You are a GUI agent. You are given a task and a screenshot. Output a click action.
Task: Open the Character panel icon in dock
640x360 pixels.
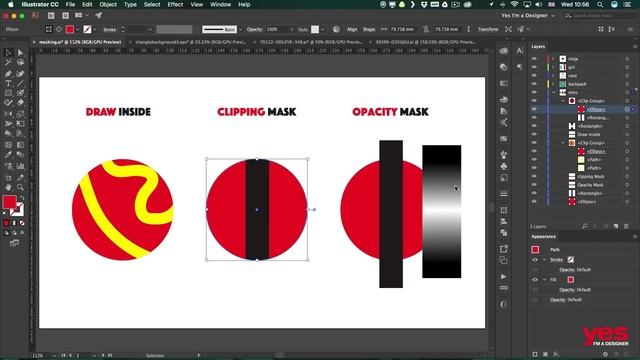point(519,51)
